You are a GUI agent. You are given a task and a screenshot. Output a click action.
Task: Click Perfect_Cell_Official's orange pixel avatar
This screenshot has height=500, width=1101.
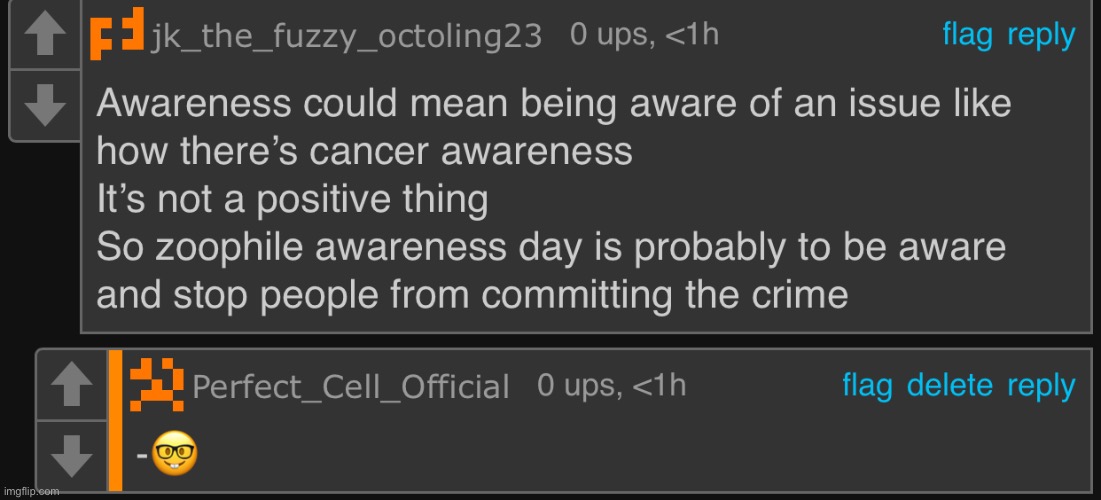[x=158, y=385]
